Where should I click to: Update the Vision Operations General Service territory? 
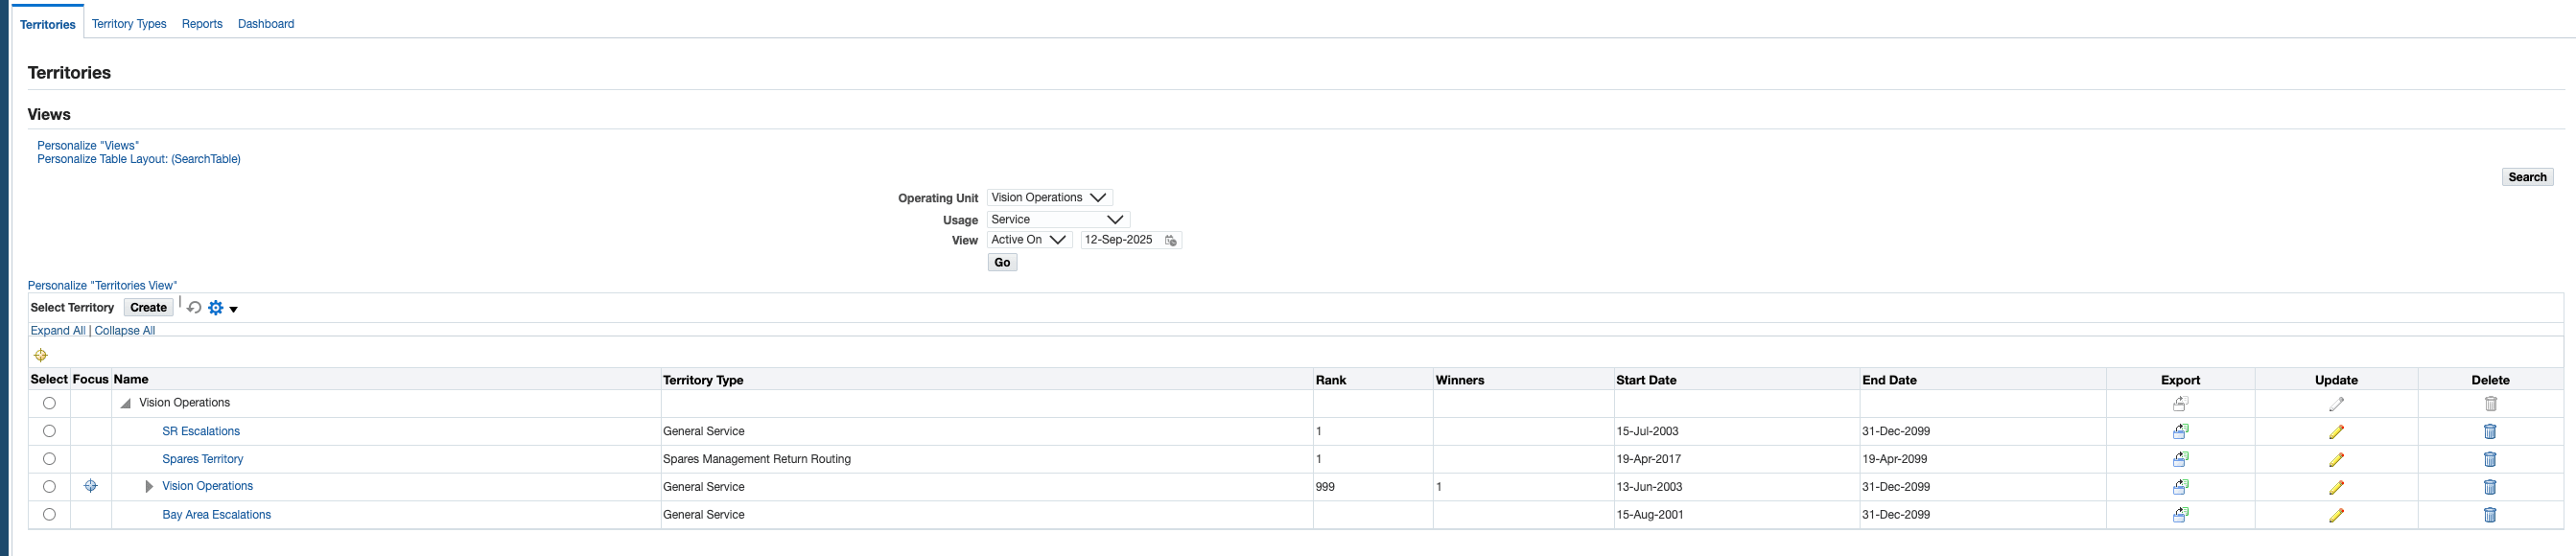2336,487
